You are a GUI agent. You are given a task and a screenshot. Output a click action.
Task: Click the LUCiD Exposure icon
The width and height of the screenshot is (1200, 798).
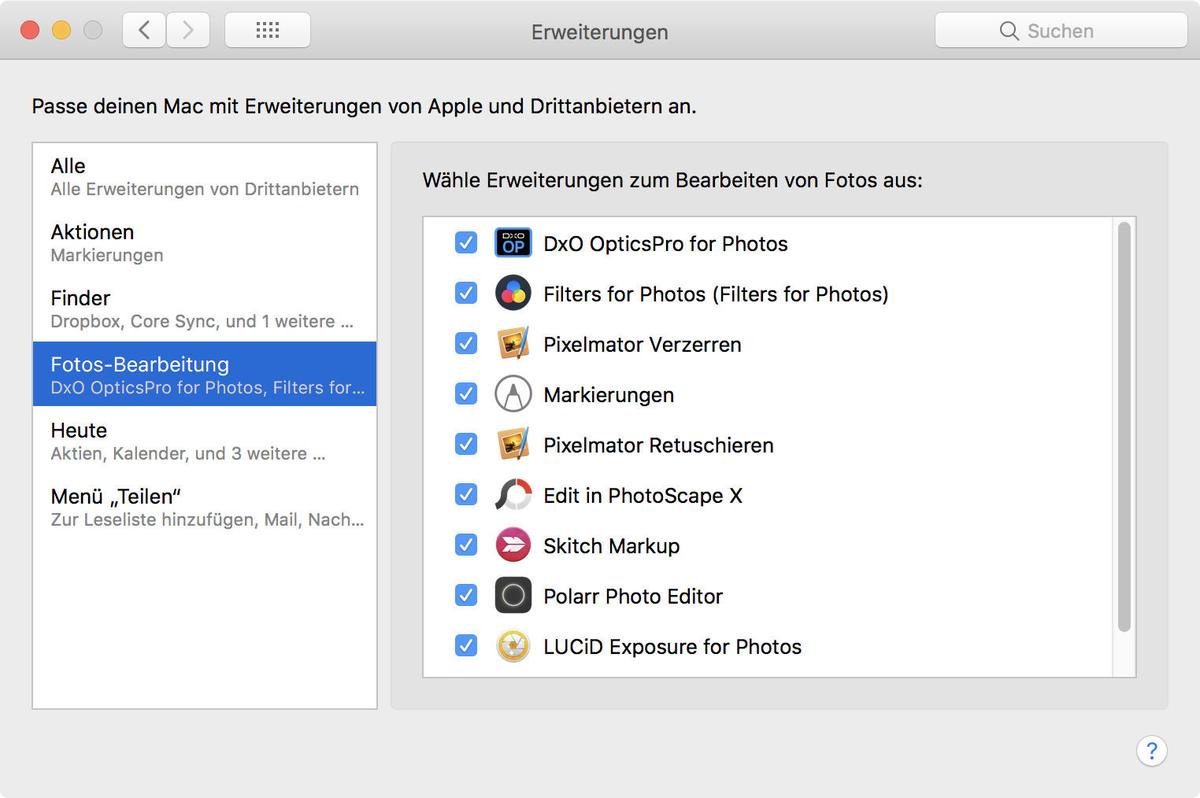[x=513, y=646]
